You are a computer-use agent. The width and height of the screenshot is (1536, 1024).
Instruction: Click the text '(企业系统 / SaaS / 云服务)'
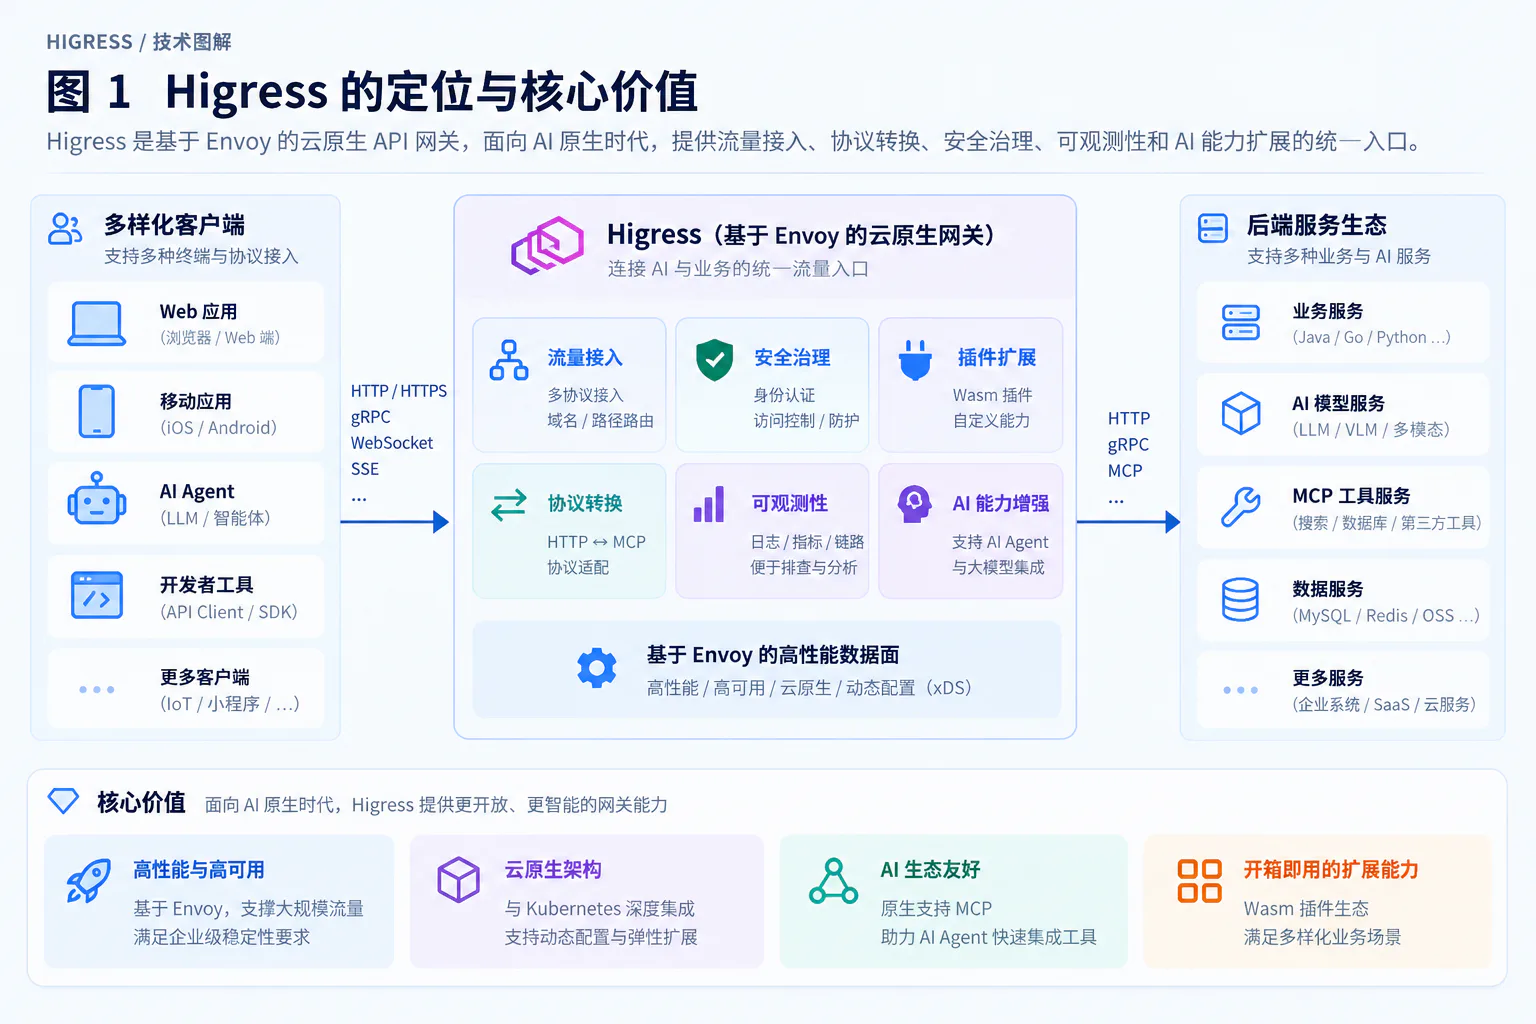[x=1384, y=705]
